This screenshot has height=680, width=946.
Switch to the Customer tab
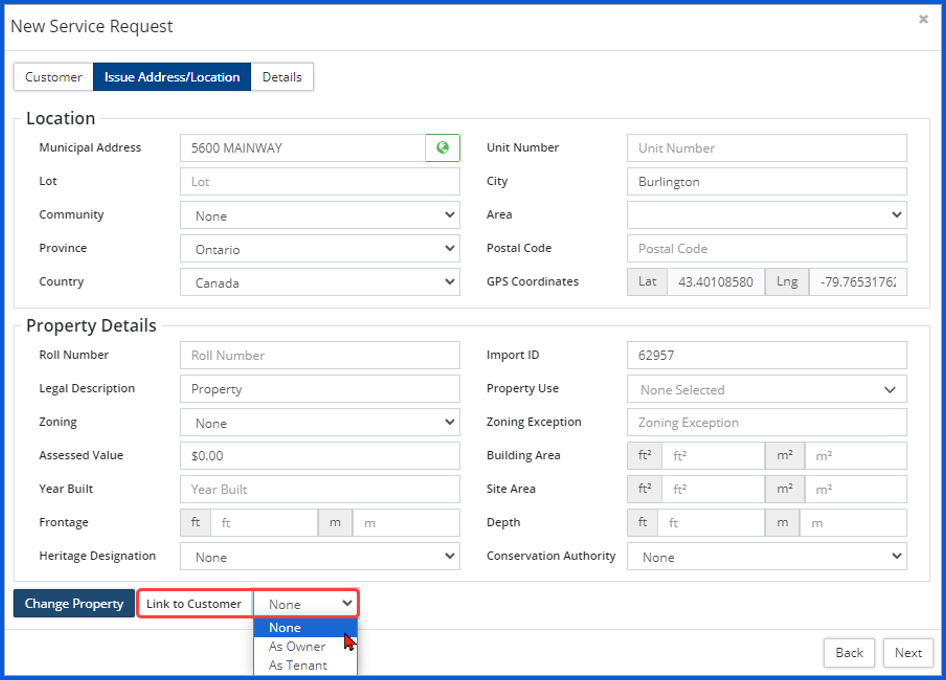click(54, 77)
